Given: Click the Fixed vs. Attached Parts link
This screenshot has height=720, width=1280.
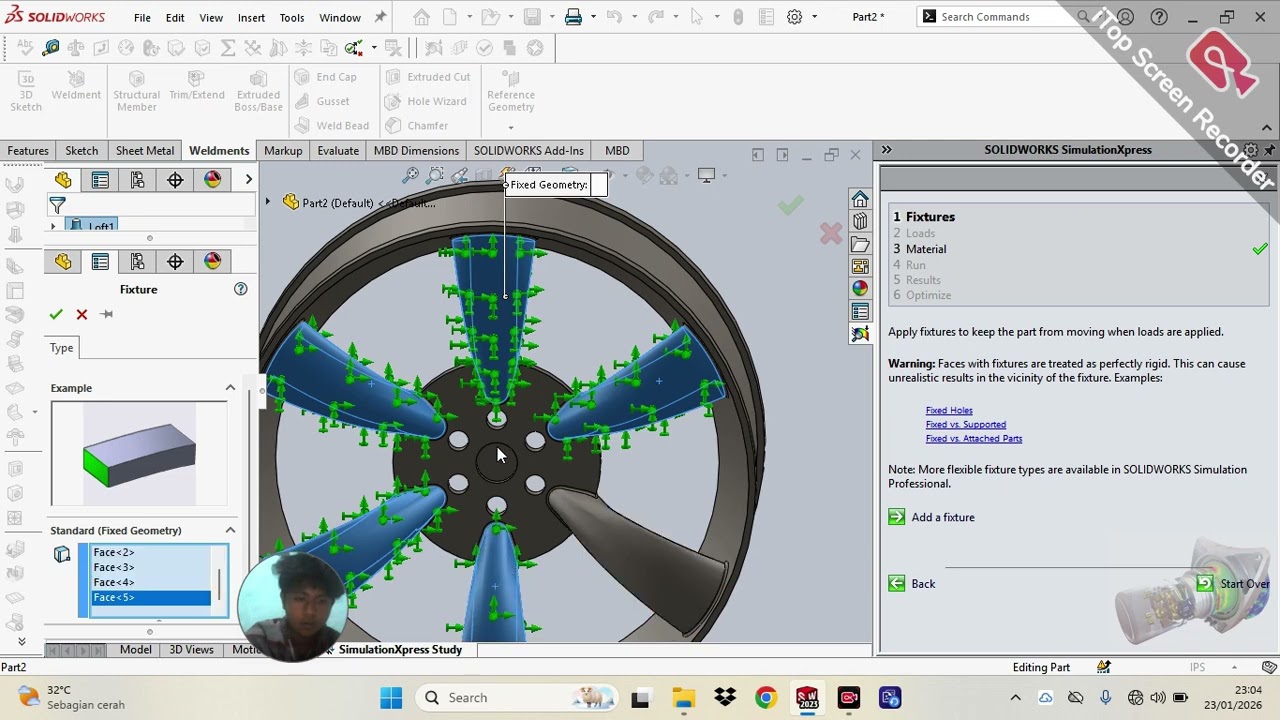Looking at the screenshot, I should click(974, 438).
